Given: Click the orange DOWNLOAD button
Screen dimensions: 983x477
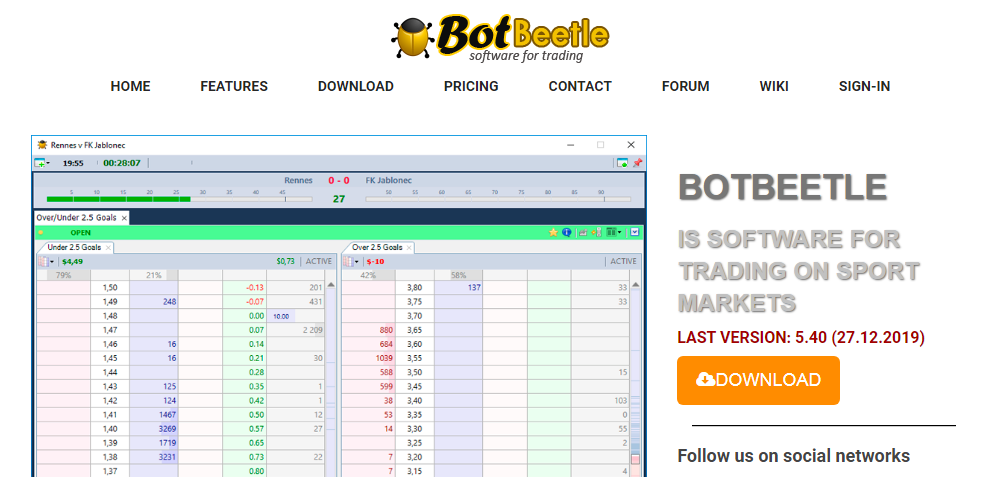Looking at the screenshot, I should click(x=758, y=380).
